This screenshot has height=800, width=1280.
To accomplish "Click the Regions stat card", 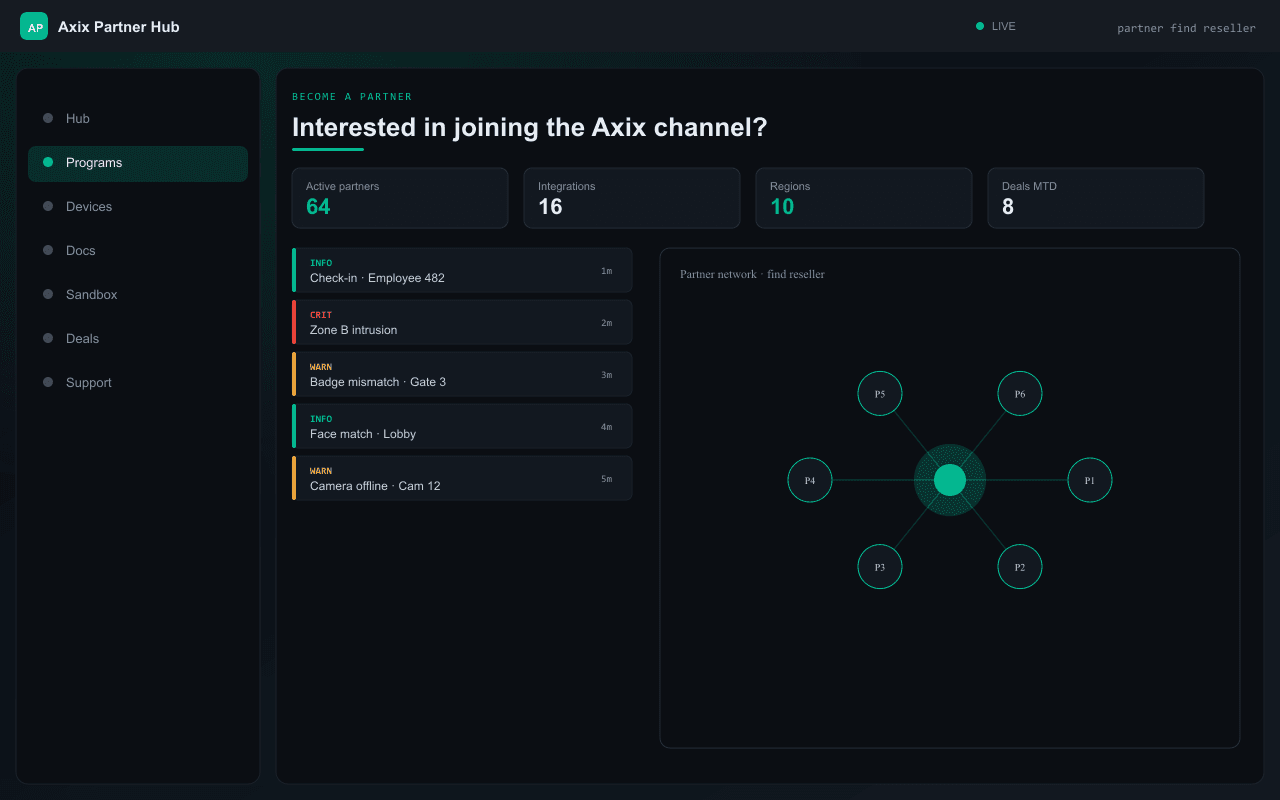I will [864, 198].
